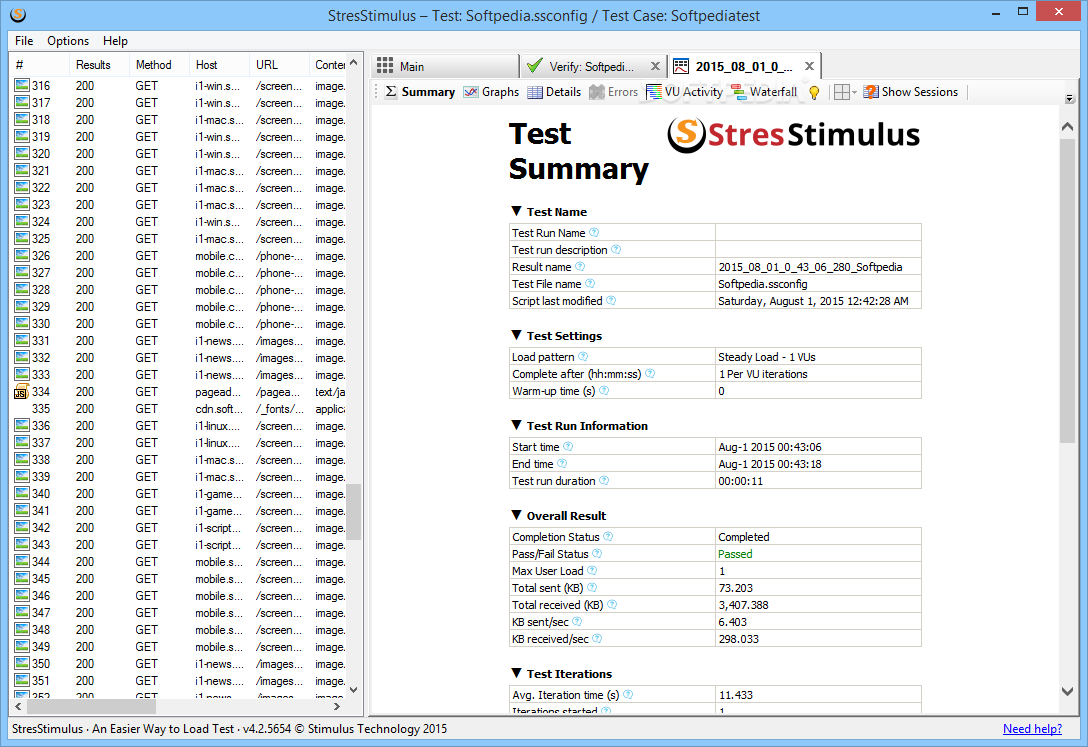Image resolution: width=1088 pixels, height=747 pixels.
Task: Click help icon beside End time
Action: [562, 463]
